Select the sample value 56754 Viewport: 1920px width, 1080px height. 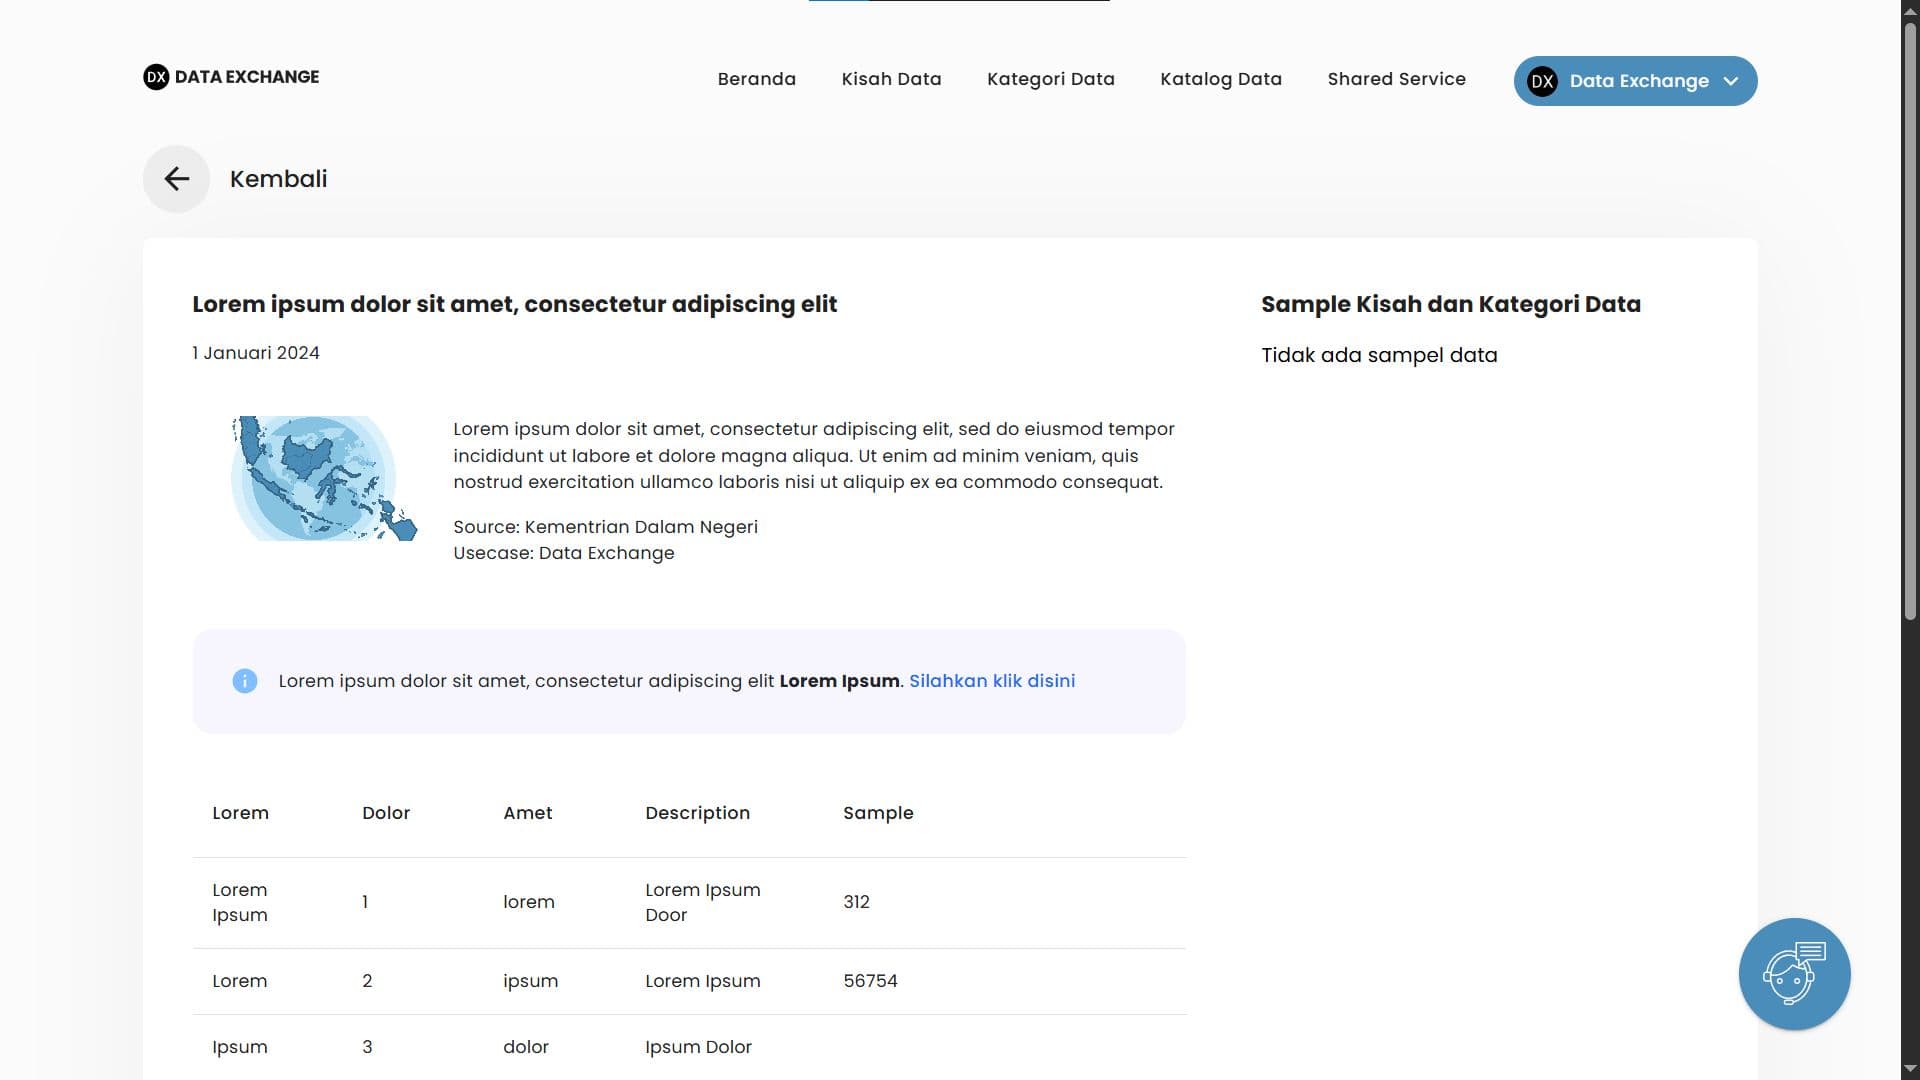click(x=870, y=981)
